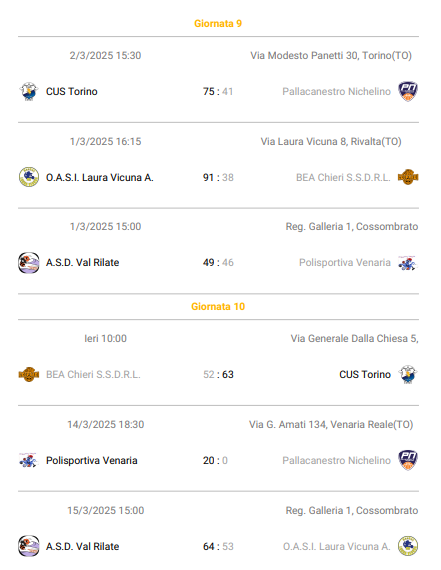
Task: Click Polisportiva Venaria logo in Giornata 10
Action: (x=29, y=460)
